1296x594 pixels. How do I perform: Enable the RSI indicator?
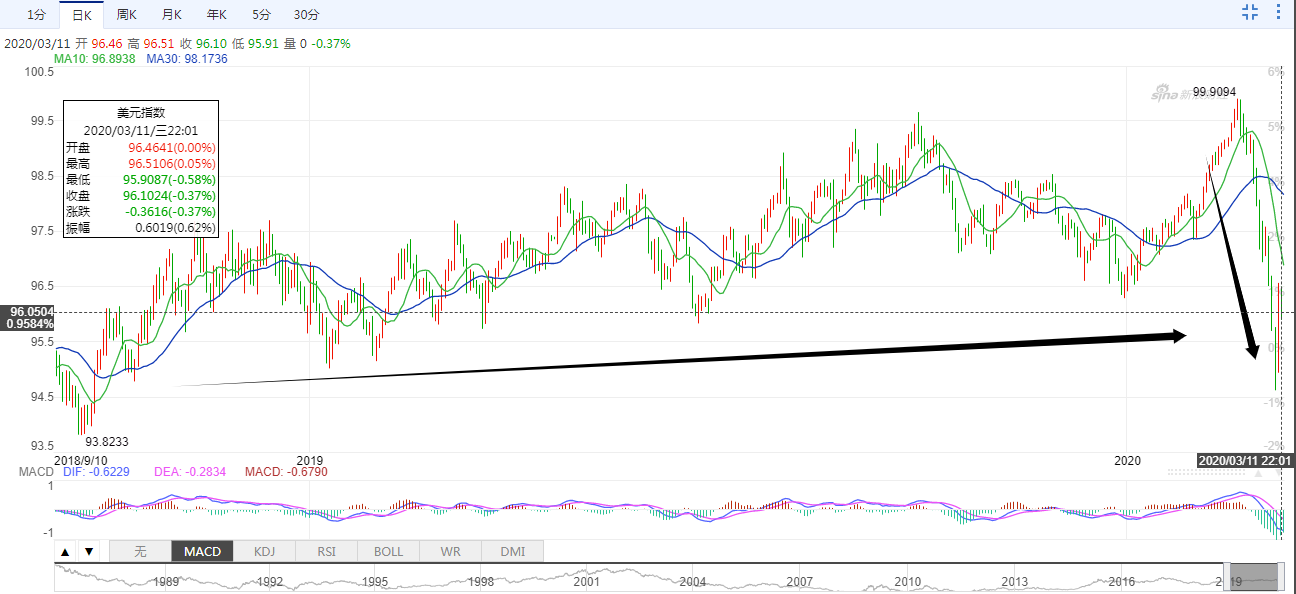tap(326, 551)
